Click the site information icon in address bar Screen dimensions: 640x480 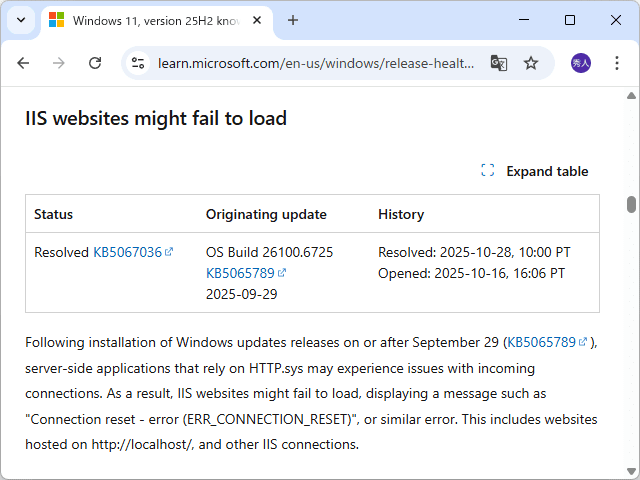point(140,63)
